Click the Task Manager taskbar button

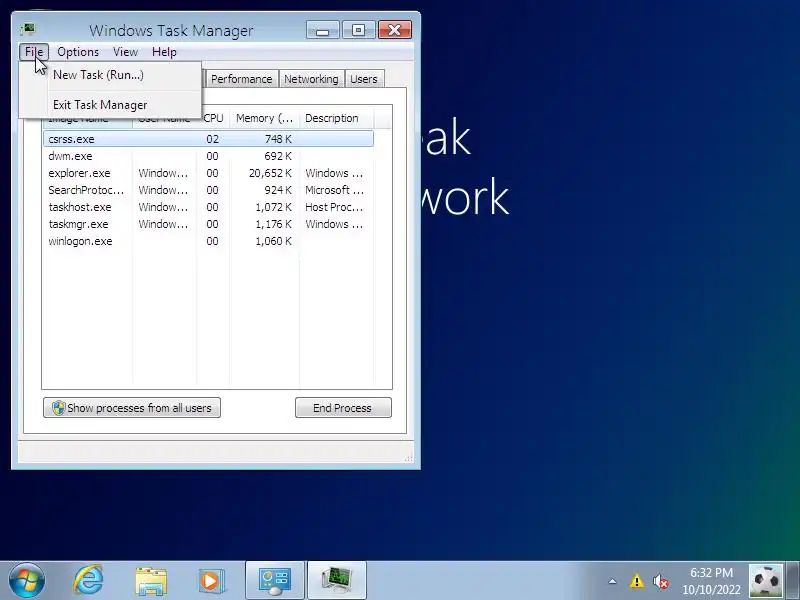coord(337,581)
